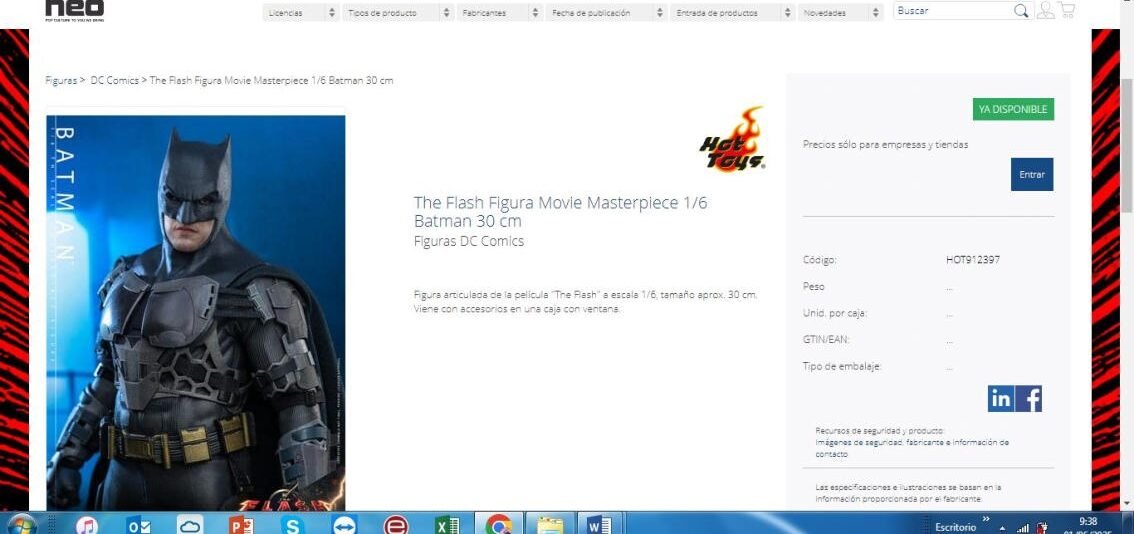1134x534 pixels.
Task: Open Excel from the taskbar
Action: [448, 525]
